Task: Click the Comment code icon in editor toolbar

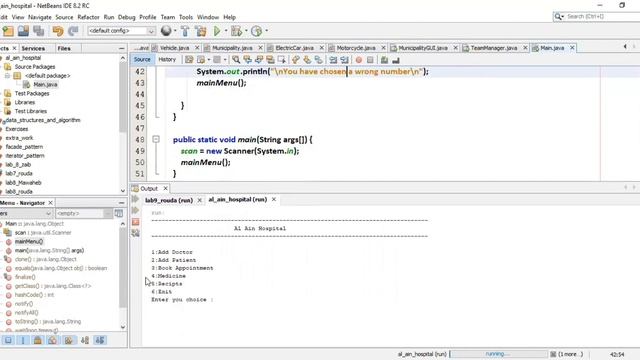Action: [x=384, y=60]
